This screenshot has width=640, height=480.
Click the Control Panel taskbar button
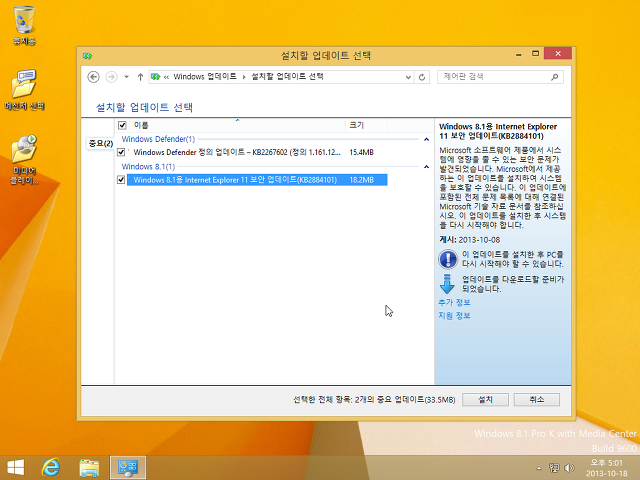point(128,468)
